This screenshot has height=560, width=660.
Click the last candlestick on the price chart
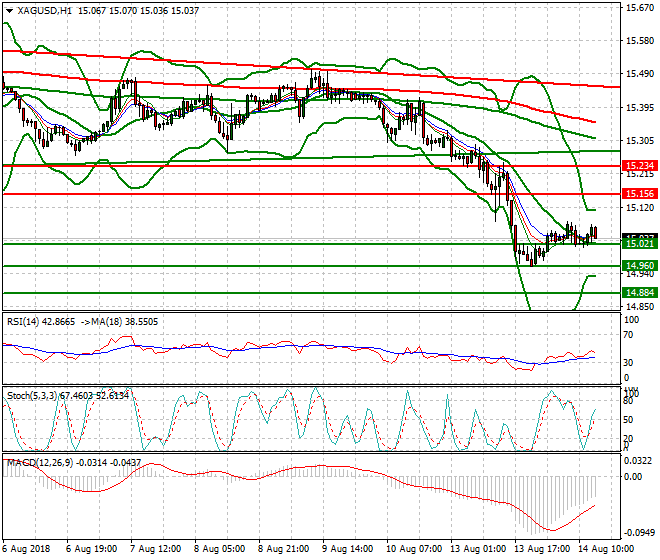pyautogui.click(x=594, y=234)
